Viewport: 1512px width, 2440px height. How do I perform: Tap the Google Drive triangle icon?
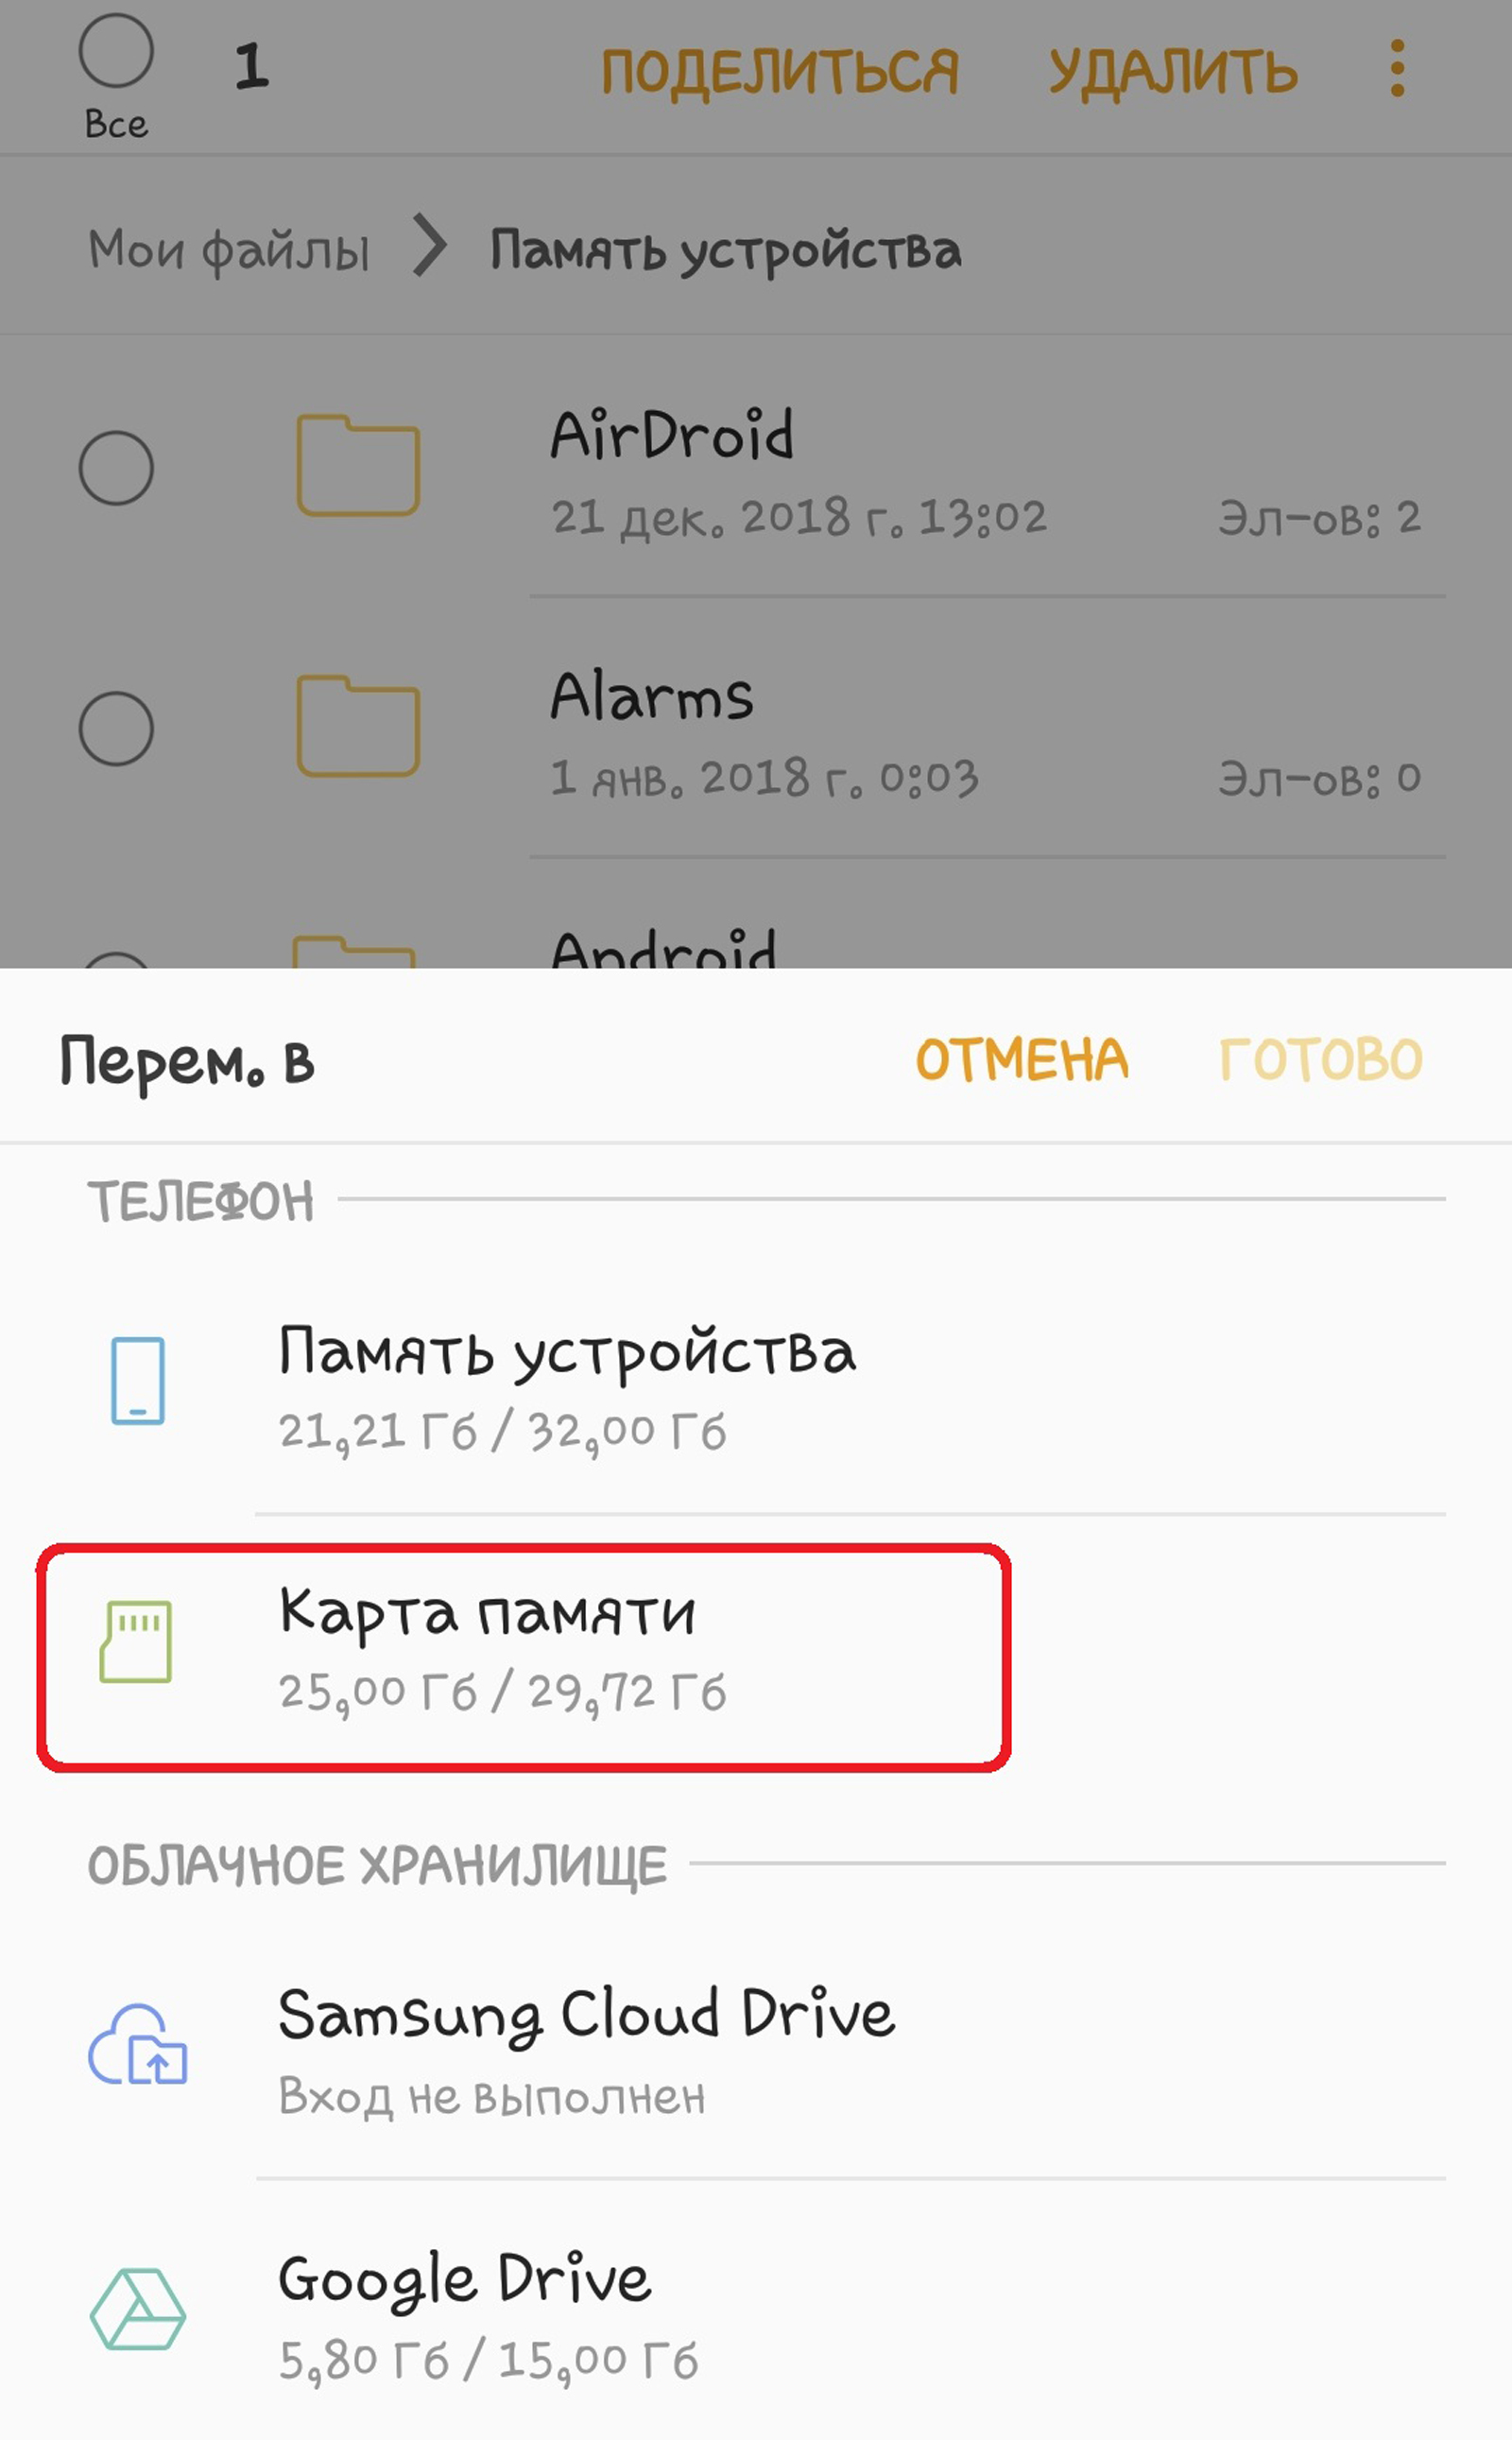pyautogui.click(x=138, y=2309)
